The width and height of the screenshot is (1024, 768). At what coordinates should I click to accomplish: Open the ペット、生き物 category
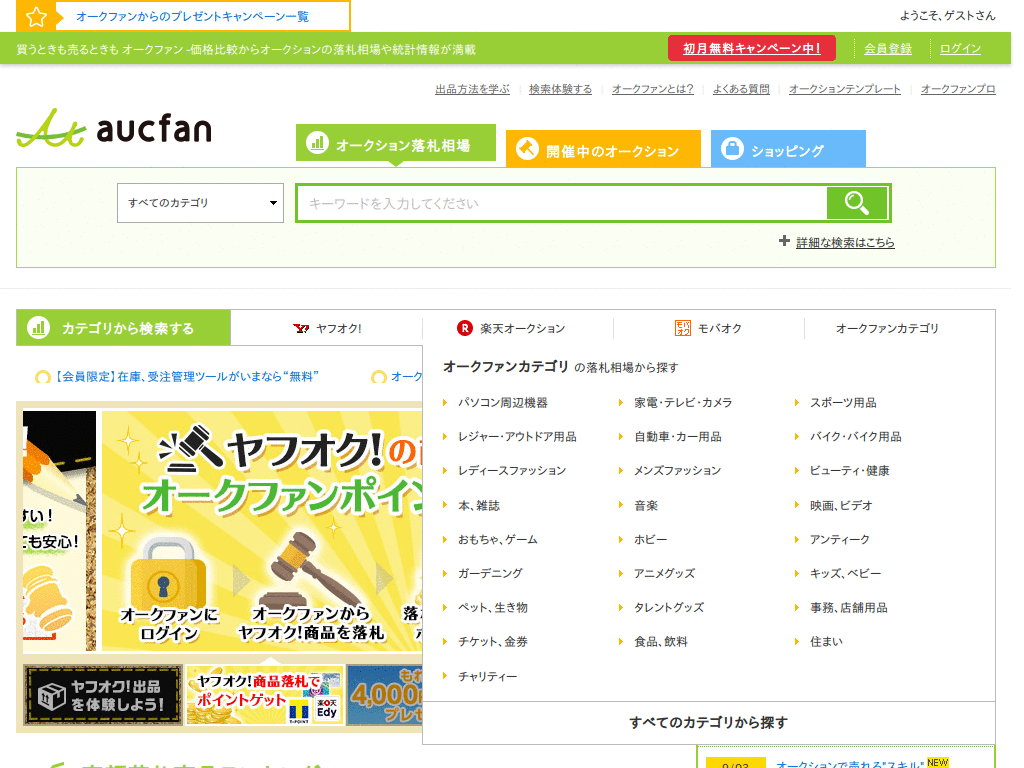(493, 608)
